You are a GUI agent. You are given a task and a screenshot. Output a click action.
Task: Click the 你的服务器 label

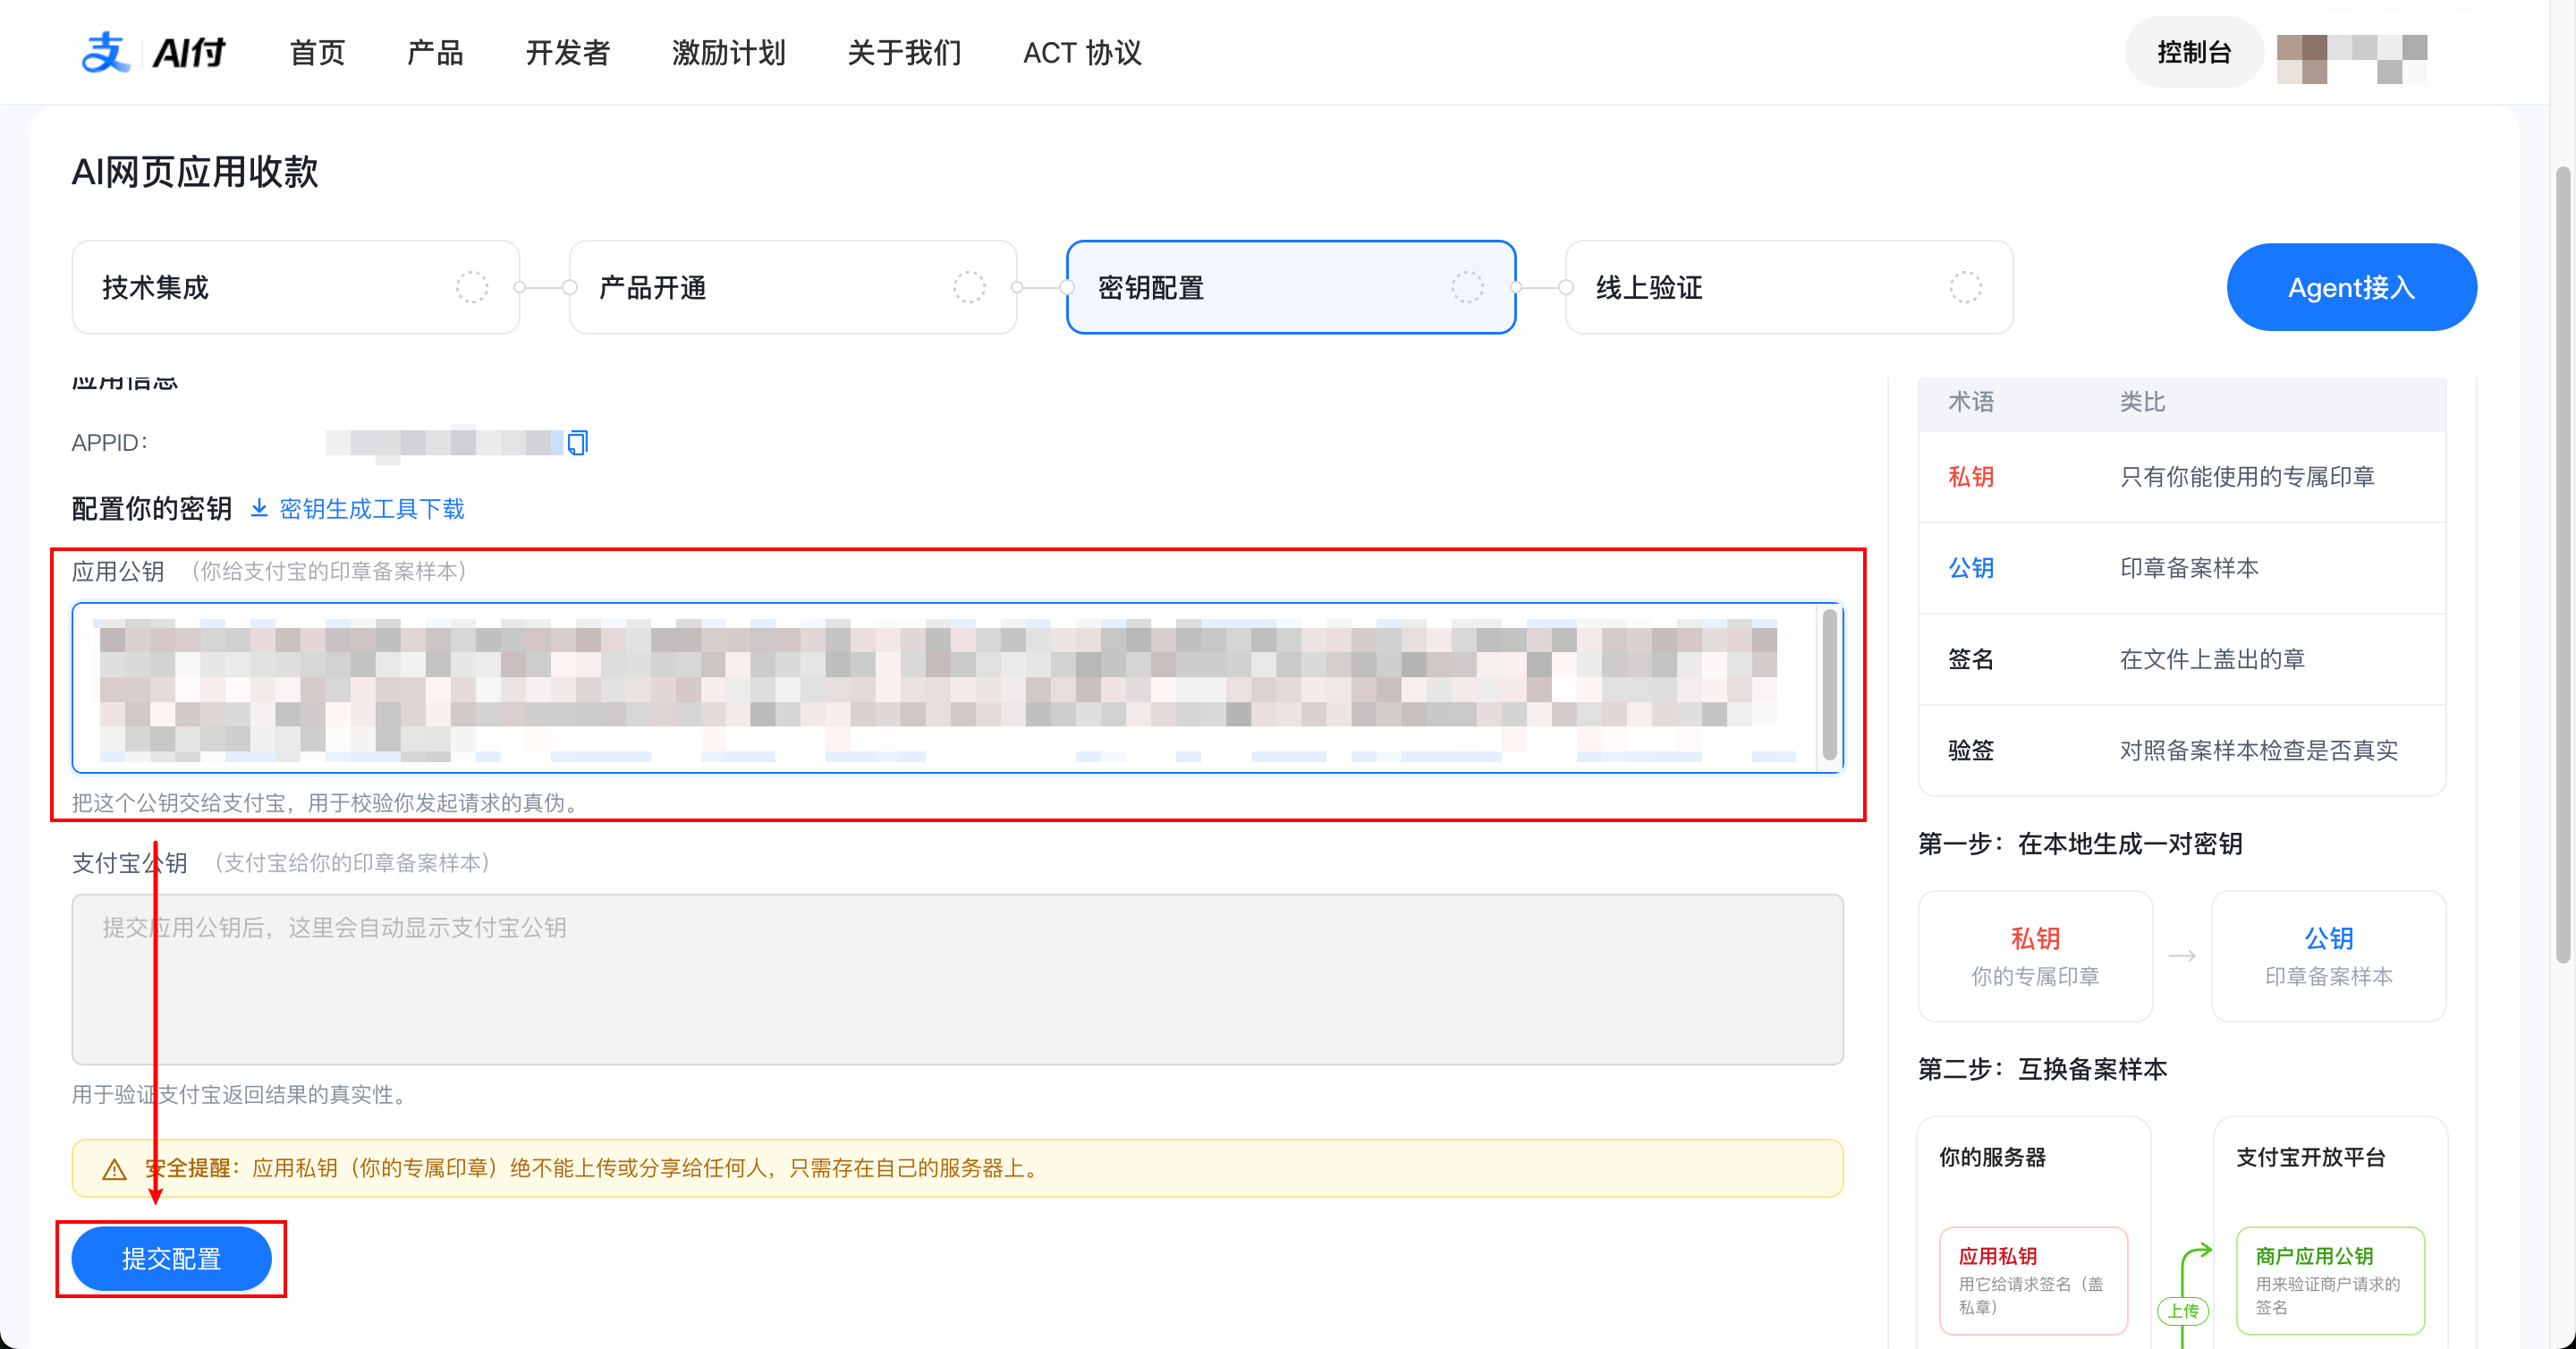click(x=1992, y=1157)
